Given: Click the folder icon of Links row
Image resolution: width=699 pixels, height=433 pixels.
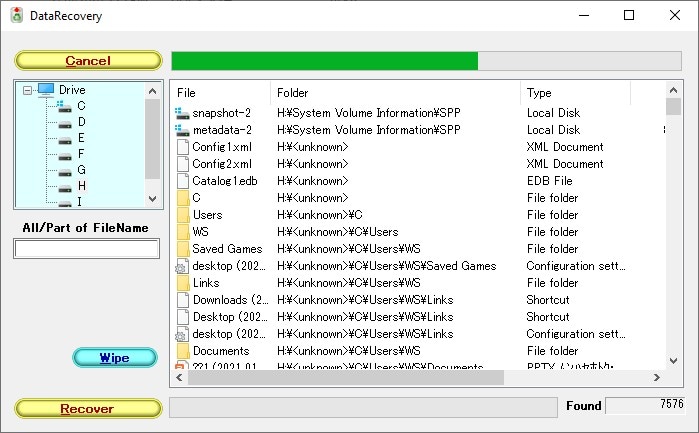Looking at the screenshot, I should (x=183, y=283).
